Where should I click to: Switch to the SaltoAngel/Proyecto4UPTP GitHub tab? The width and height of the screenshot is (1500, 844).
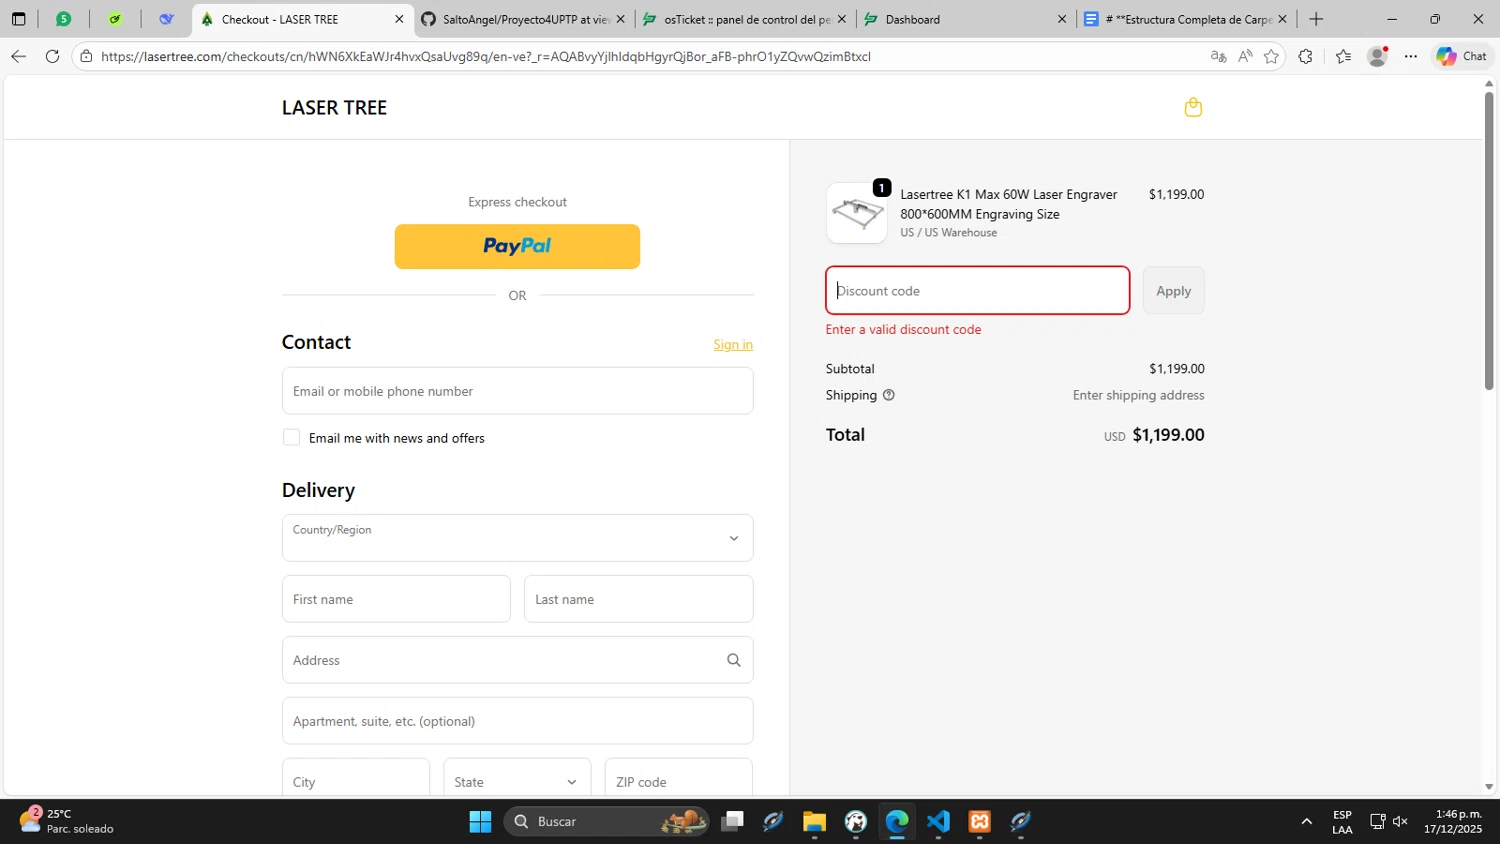pyautogui.click(x=523, y=19)
